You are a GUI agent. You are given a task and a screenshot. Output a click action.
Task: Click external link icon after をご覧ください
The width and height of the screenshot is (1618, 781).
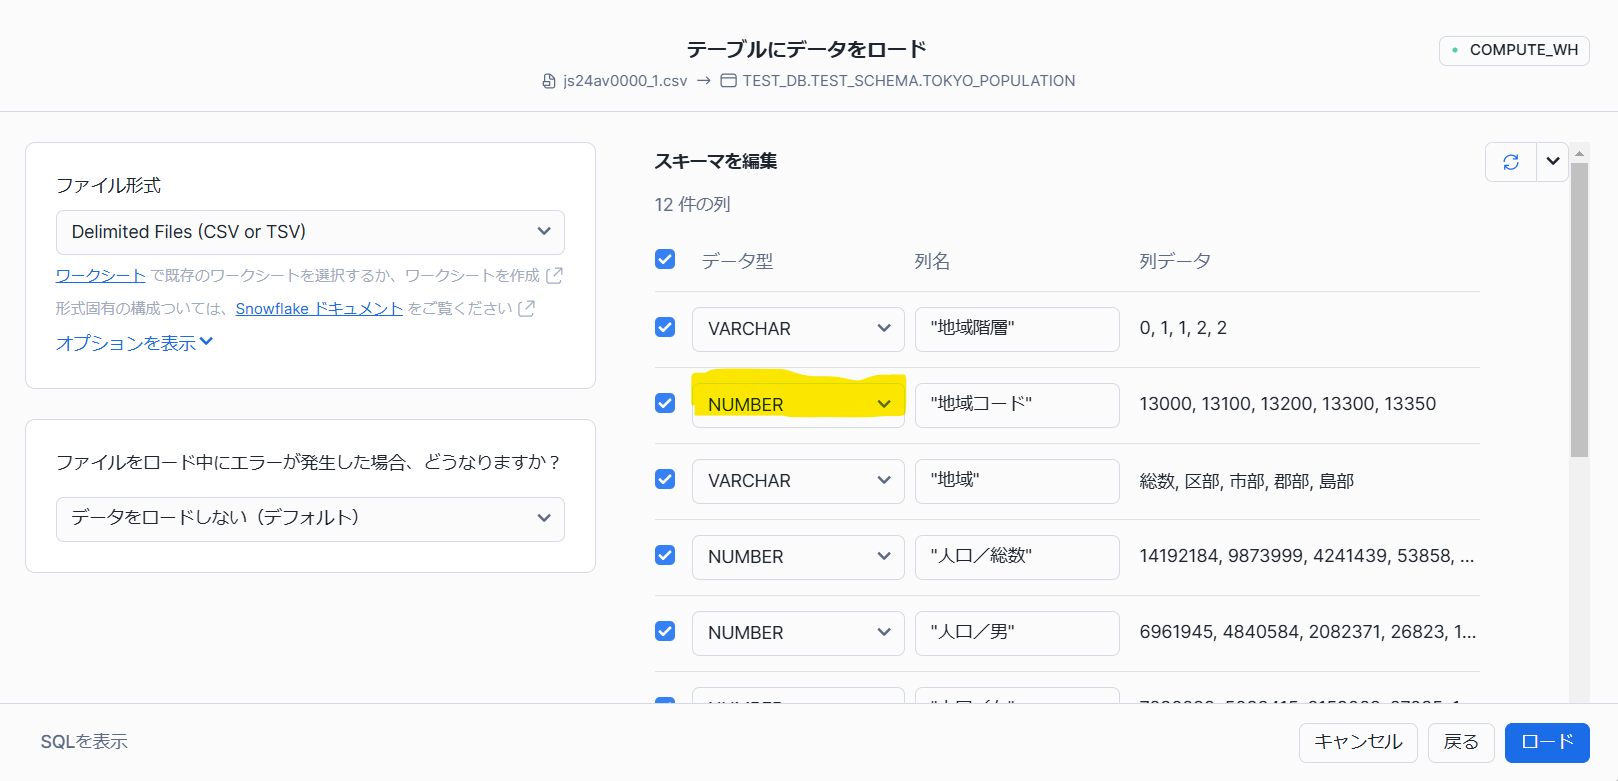526,308
